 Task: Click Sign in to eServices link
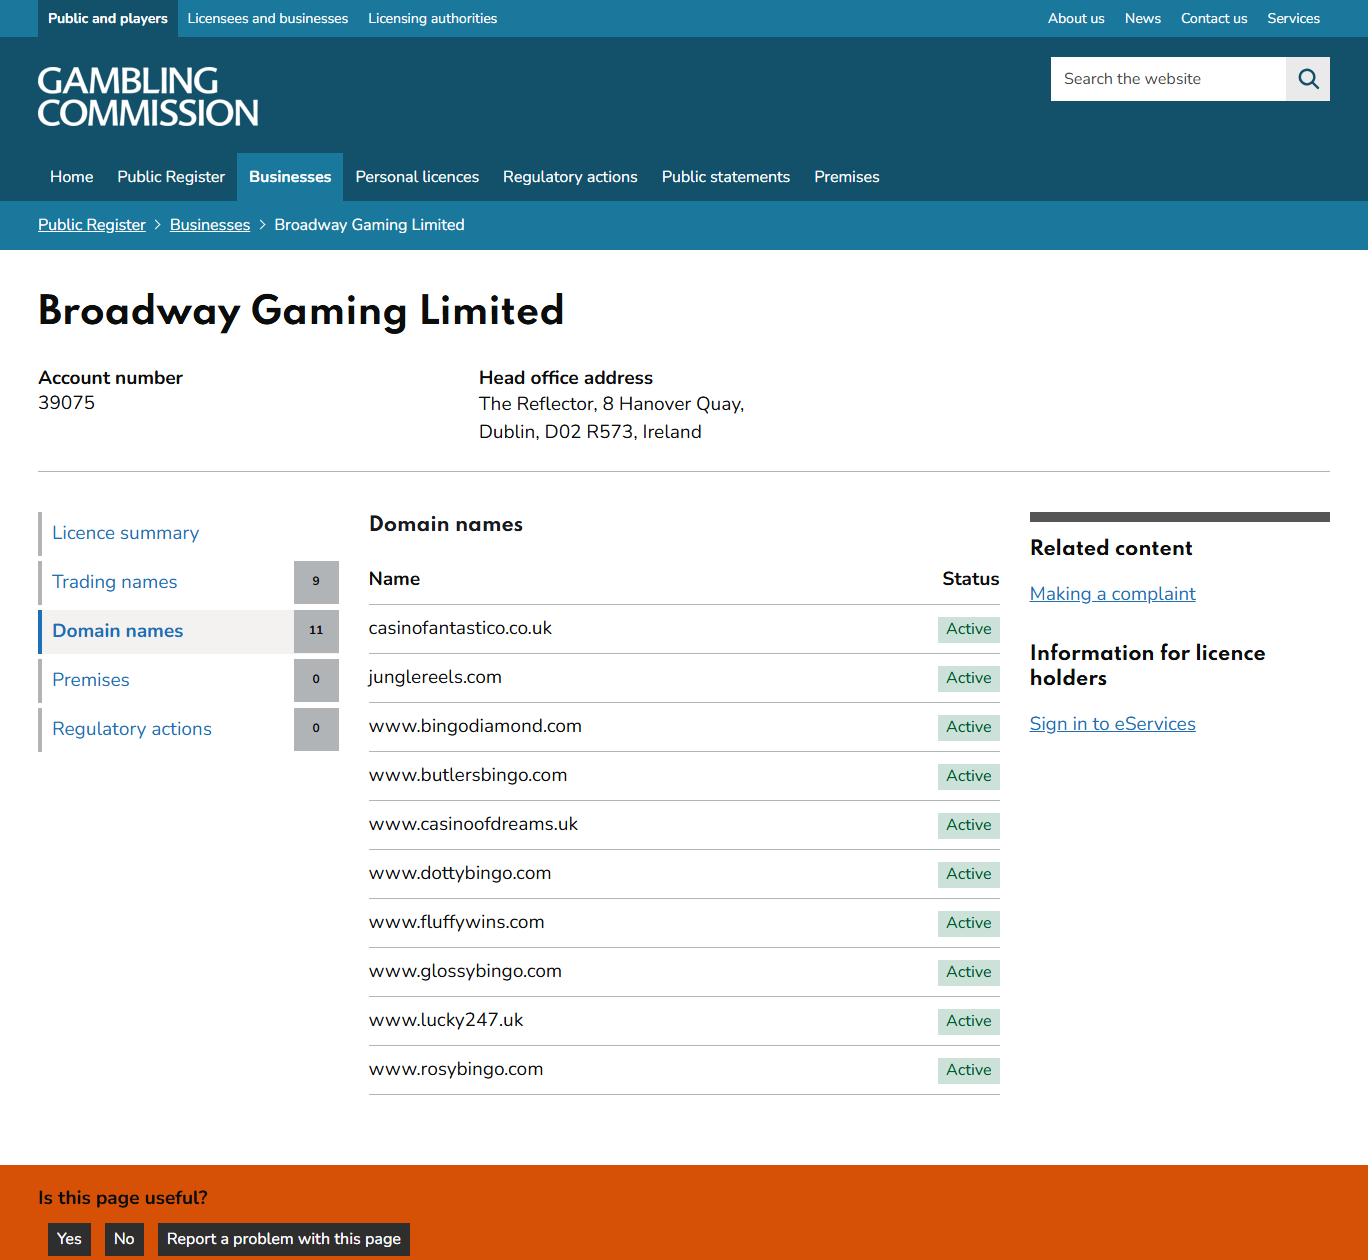(x=1113, y=724)
